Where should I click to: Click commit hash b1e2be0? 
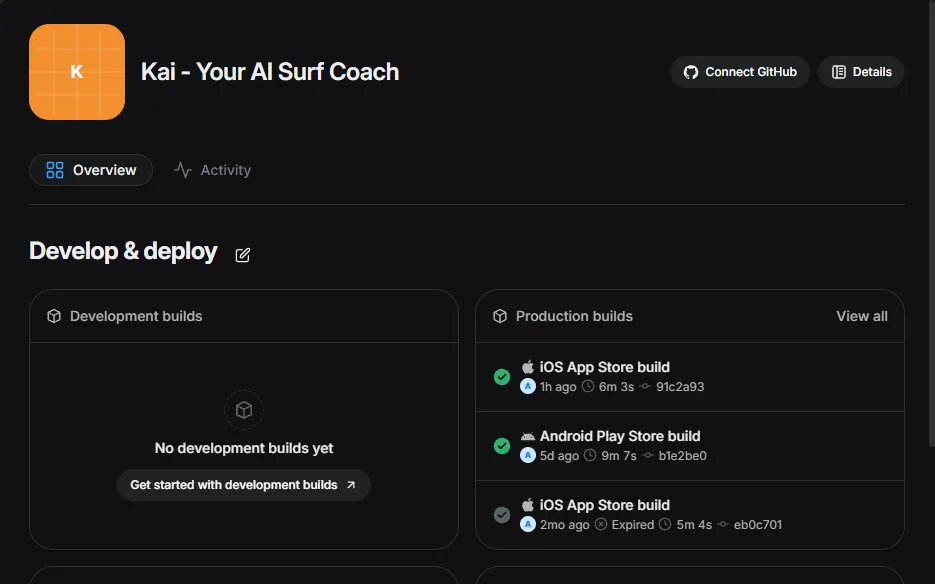pyautogui.click(x=682, y=456)
